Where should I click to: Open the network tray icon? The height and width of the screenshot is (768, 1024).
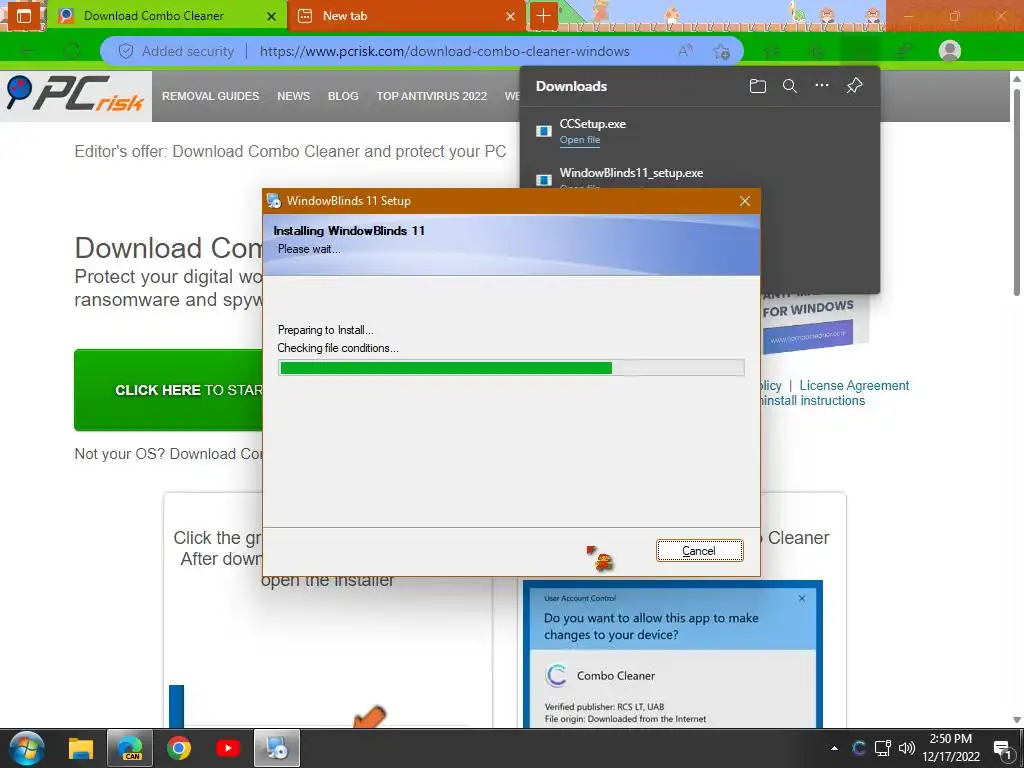[x=883, y=748]
